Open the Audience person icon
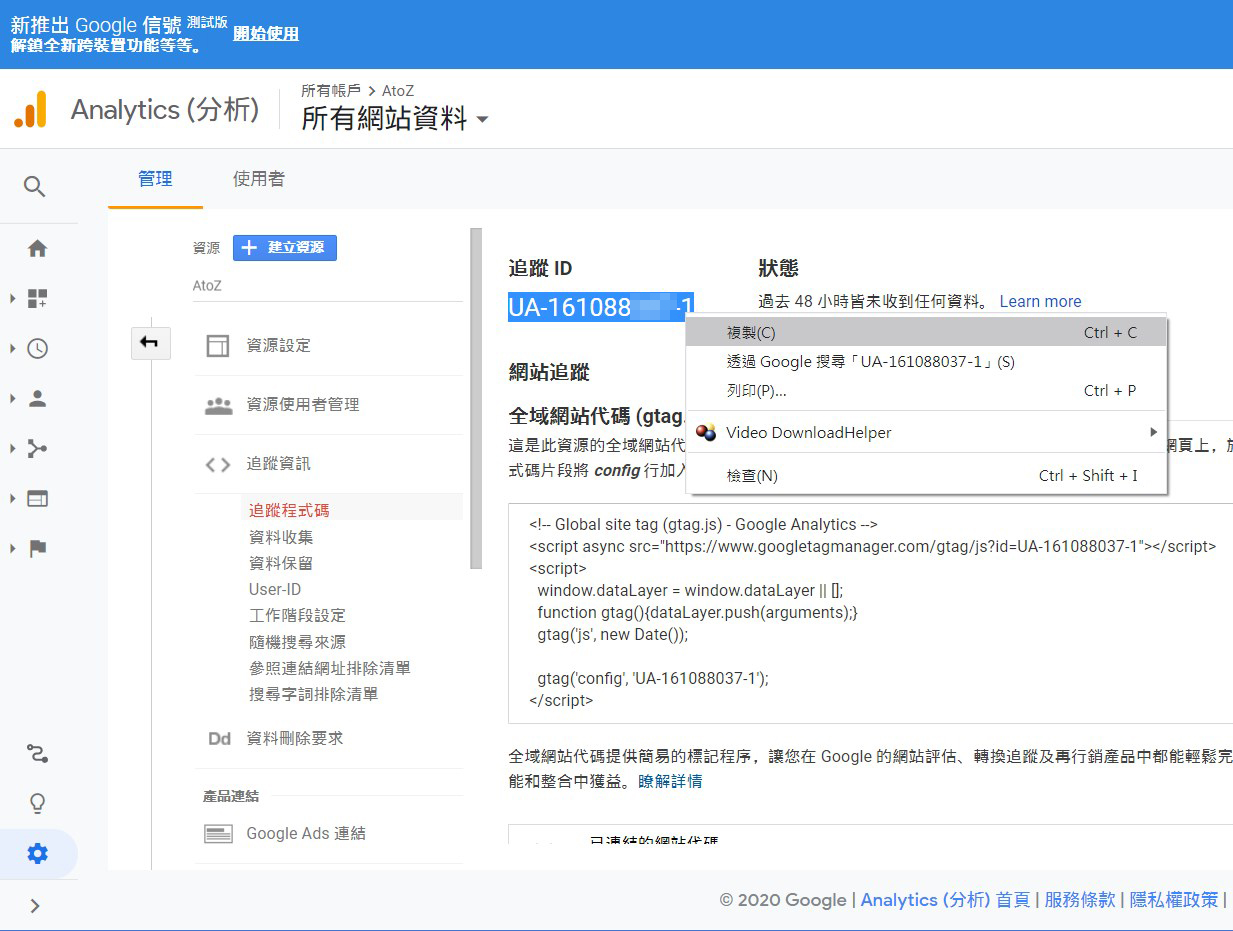 click(x=37, y=399)
